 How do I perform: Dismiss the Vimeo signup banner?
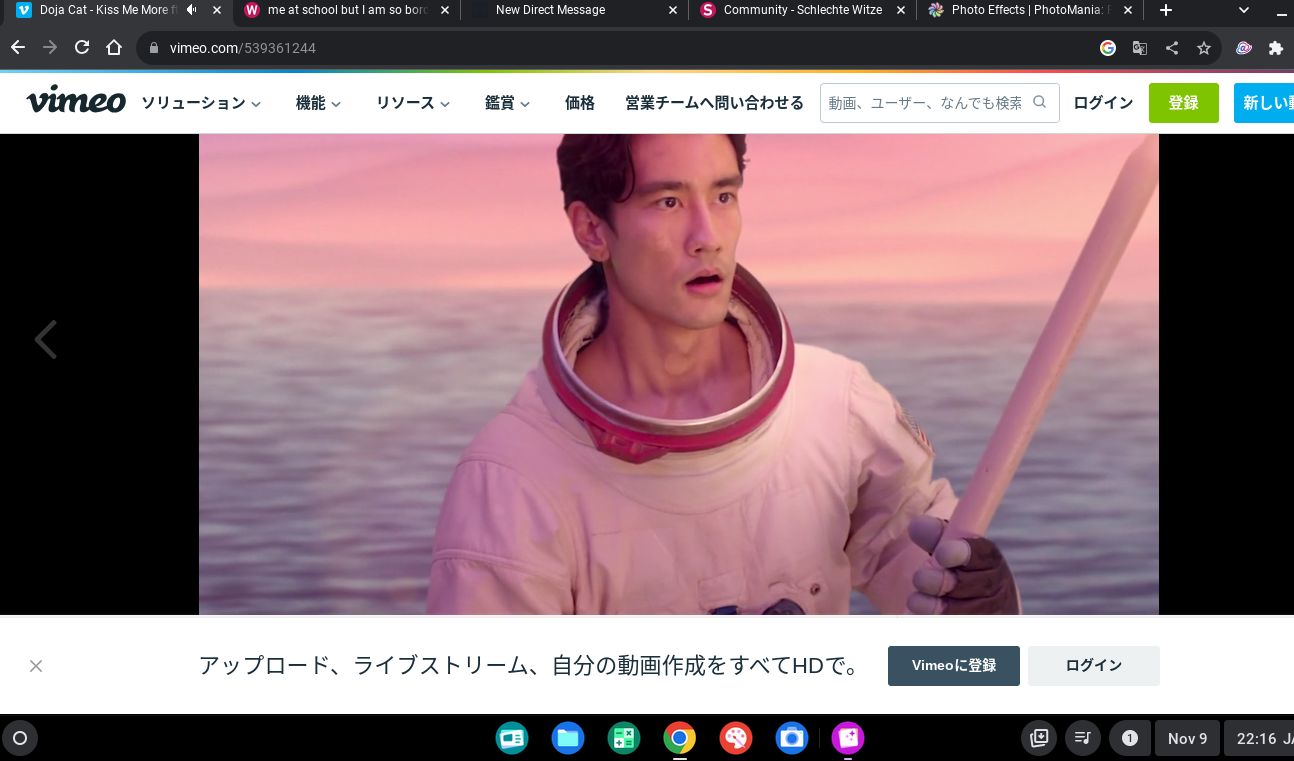[x=36, y=666]
